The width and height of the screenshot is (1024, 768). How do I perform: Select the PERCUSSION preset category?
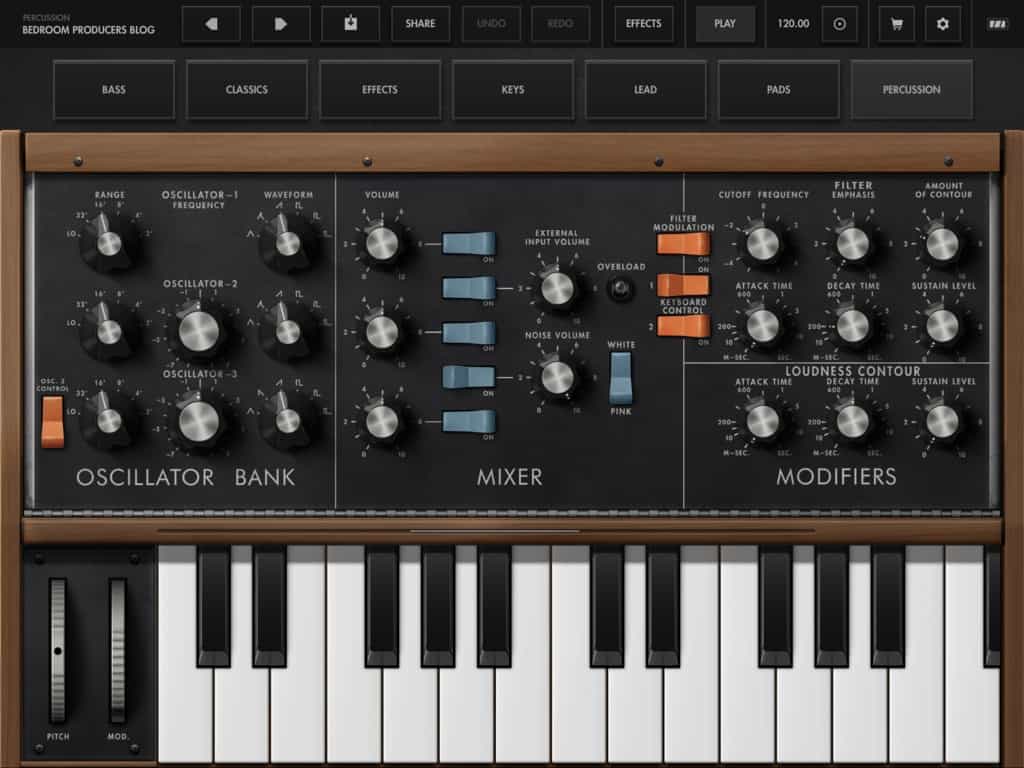(912, 89)
